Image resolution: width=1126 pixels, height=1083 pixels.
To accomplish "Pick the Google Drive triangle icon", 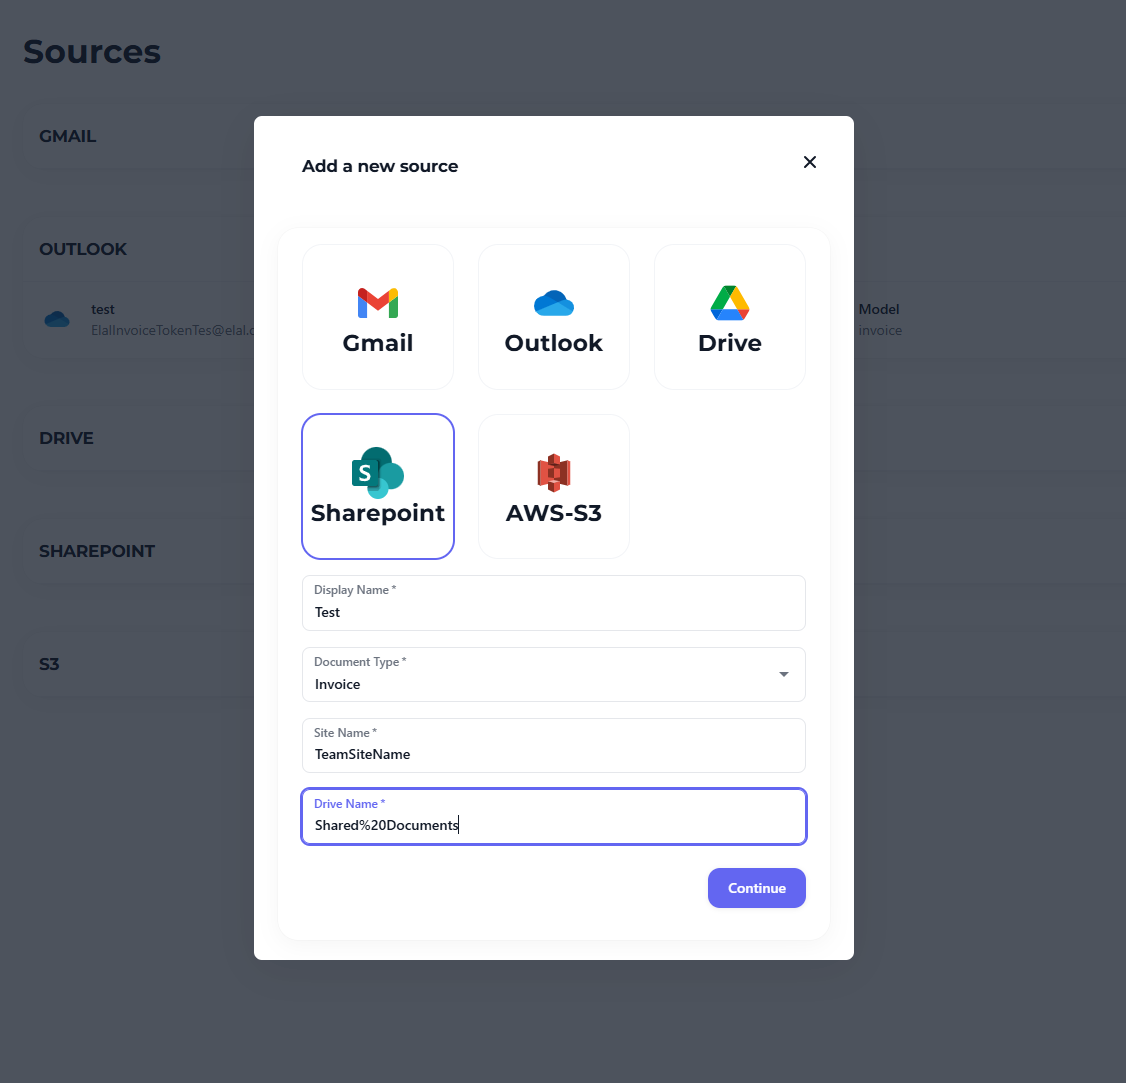I will [730, 303].
